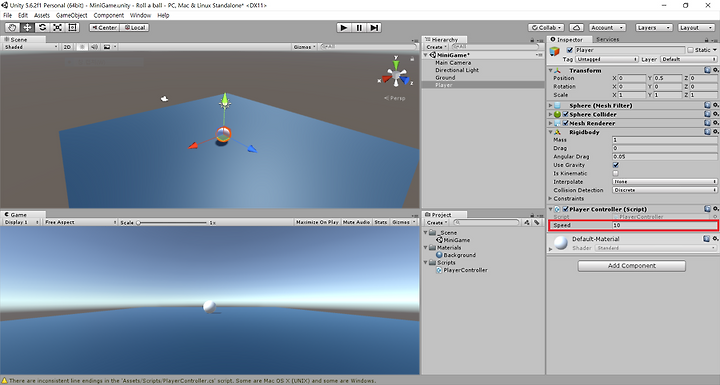Open the cloud services icon
The width and height of the screenshot is (720, 385).
(x=576, y=28)
